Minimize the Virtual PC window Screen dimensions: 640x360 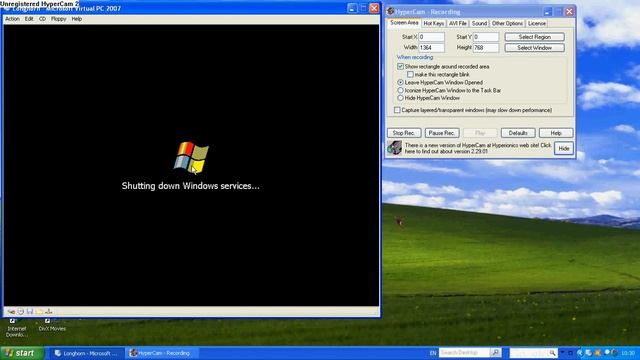tap(353, 8)
